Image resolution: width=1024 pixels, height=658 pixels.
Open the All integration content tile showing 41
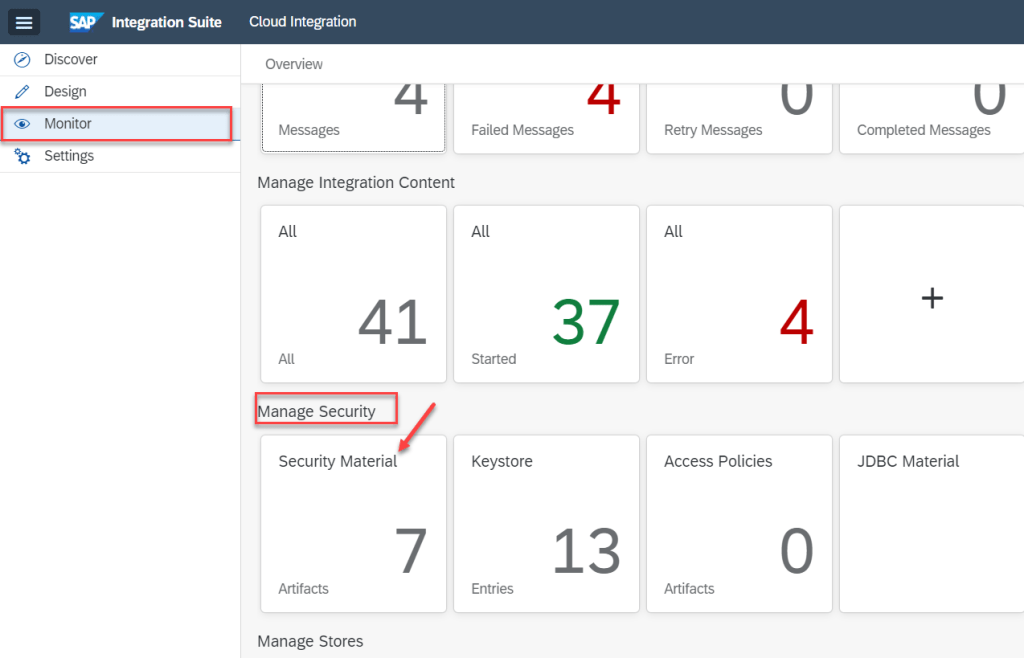(353, 294)
